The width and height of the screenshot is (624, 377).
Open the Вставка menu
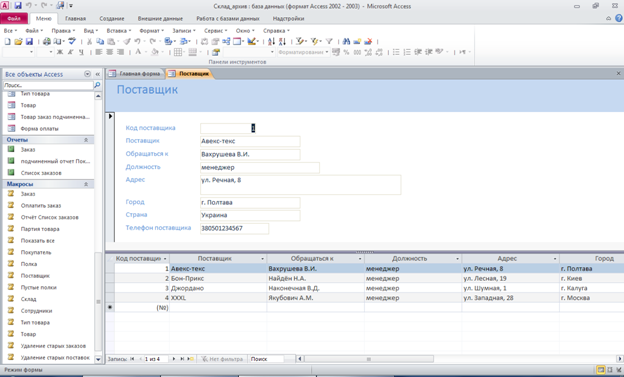(119, 31)
